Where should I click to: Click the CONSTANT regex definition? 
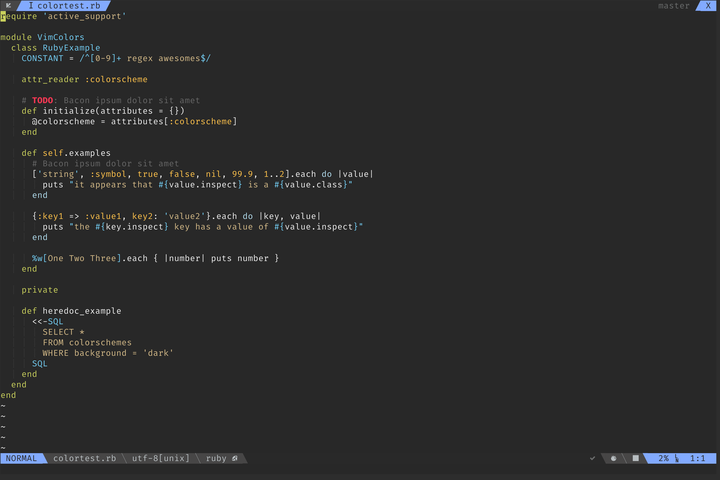pos(116,58)
